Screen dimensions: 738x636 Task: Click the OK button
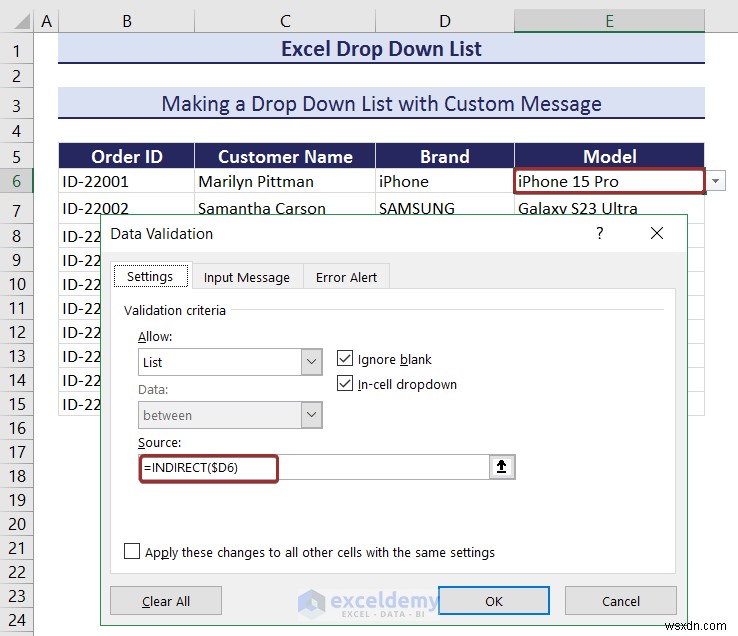pos(494,601)
